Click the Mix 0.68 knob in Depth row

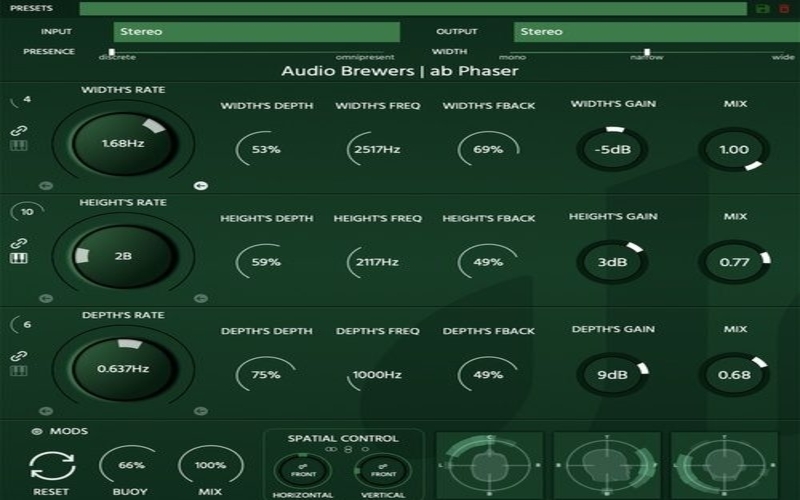734,375
